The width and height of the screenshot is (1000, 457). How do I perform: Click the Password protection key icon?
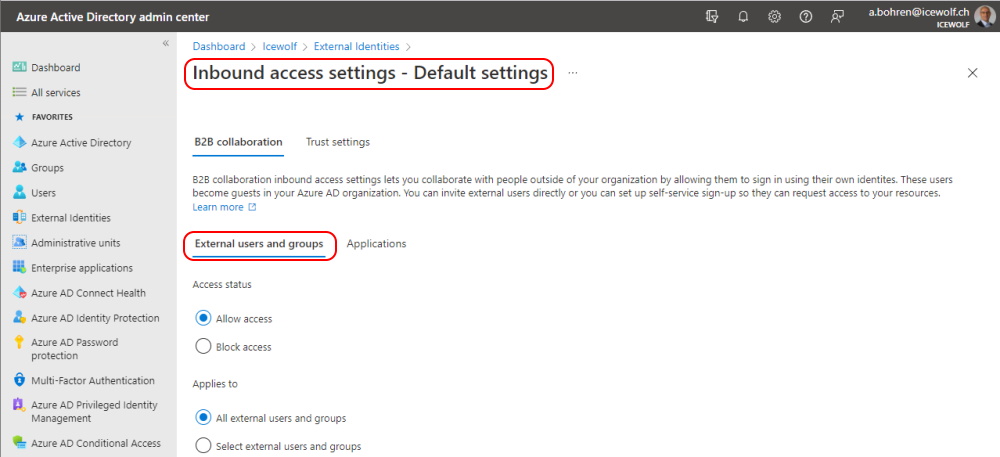(19, 342)
